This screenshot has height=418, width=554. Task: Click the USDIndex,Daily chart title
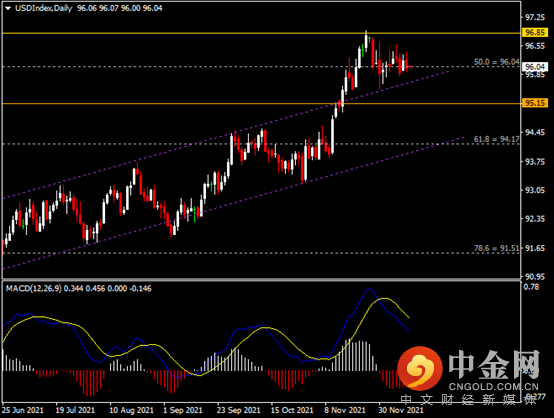coord(43,8)
